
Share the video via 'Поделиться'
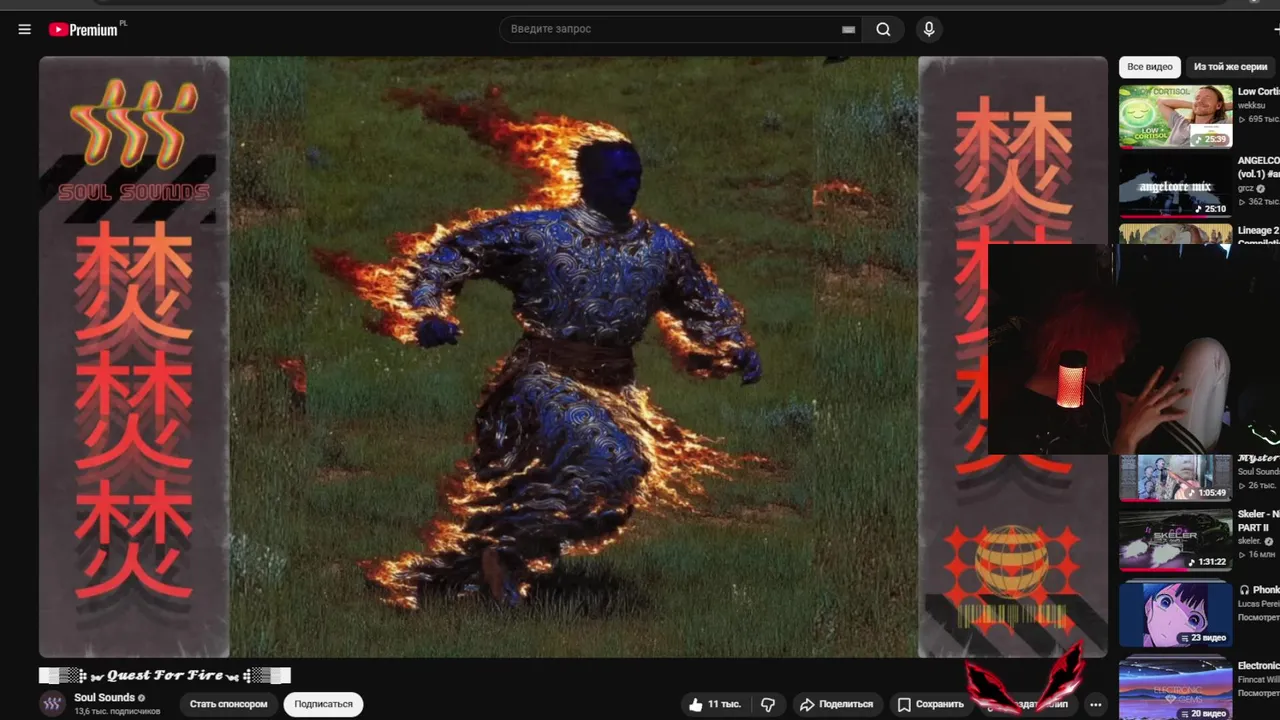point(839,704)
